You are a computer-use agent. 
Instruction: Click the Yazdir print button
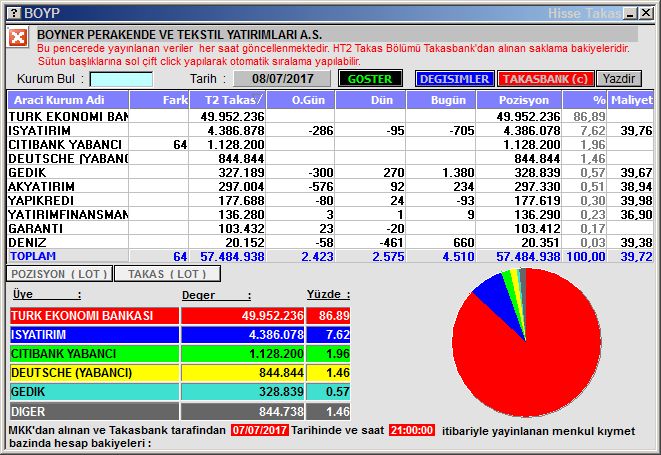coord(619,79)
